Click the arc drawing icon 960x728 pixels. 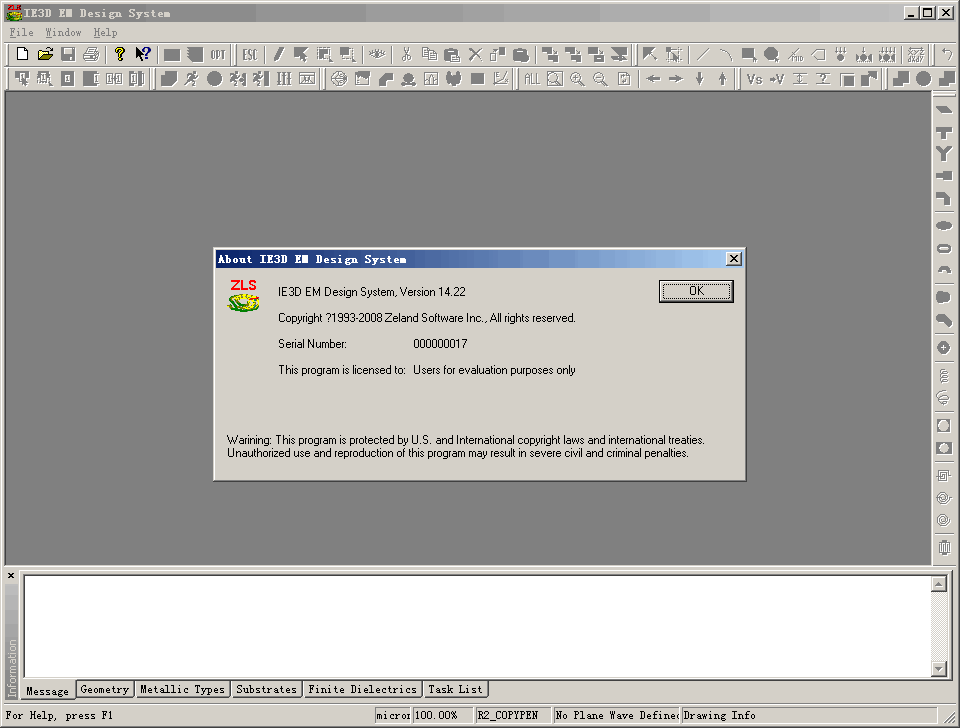coord(726,54)
